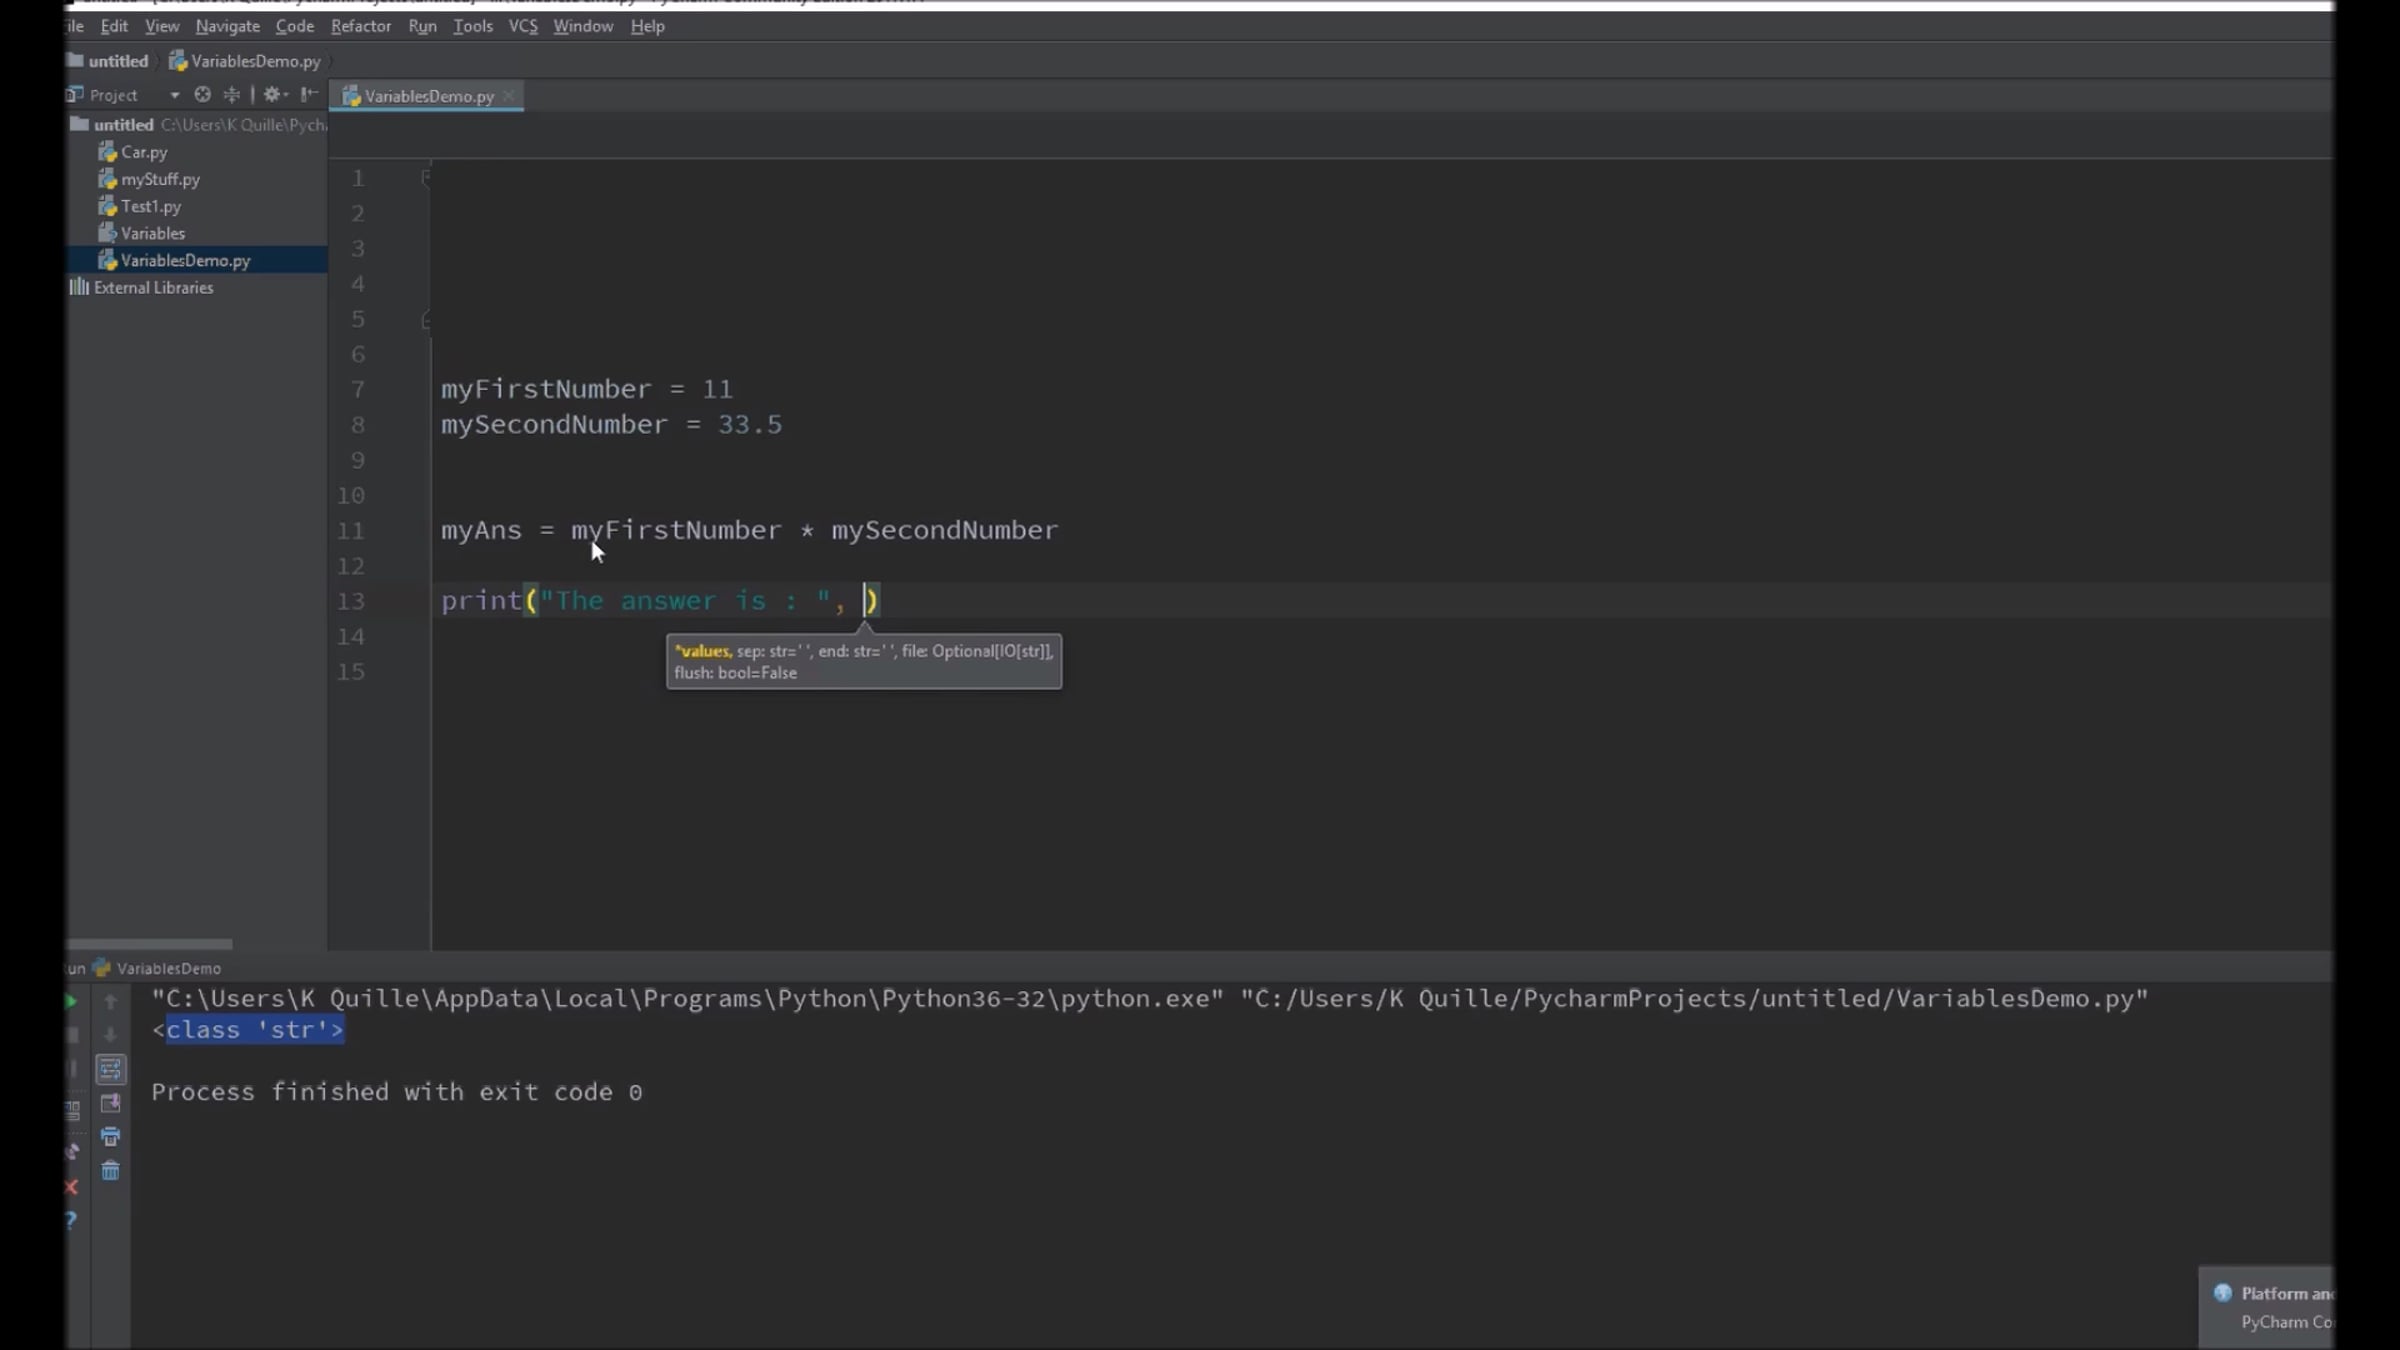The height and width of the screenshot is (1350, 2400).
Task: Open the Window menu
Action: click(583, 26)
